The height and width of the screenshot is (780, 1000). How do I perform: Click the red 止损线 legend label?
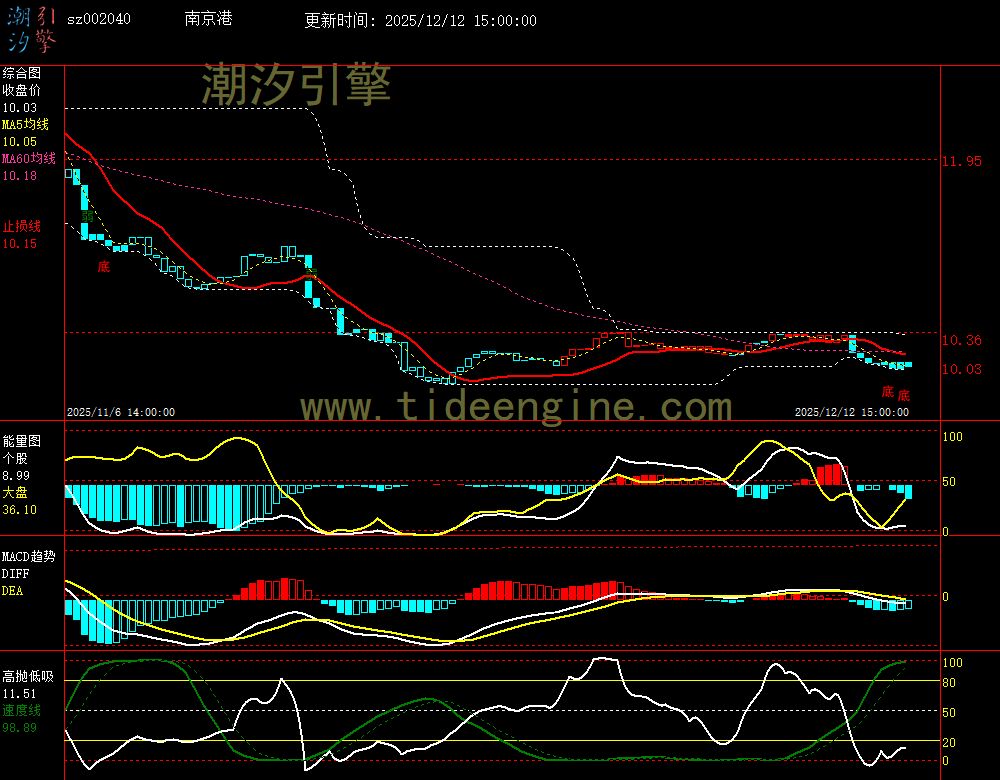point(21,226)
